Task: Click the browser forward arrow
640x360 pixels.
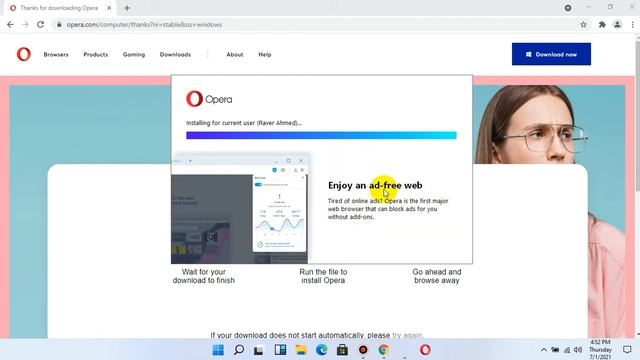Action: click(x=25, y=24)
